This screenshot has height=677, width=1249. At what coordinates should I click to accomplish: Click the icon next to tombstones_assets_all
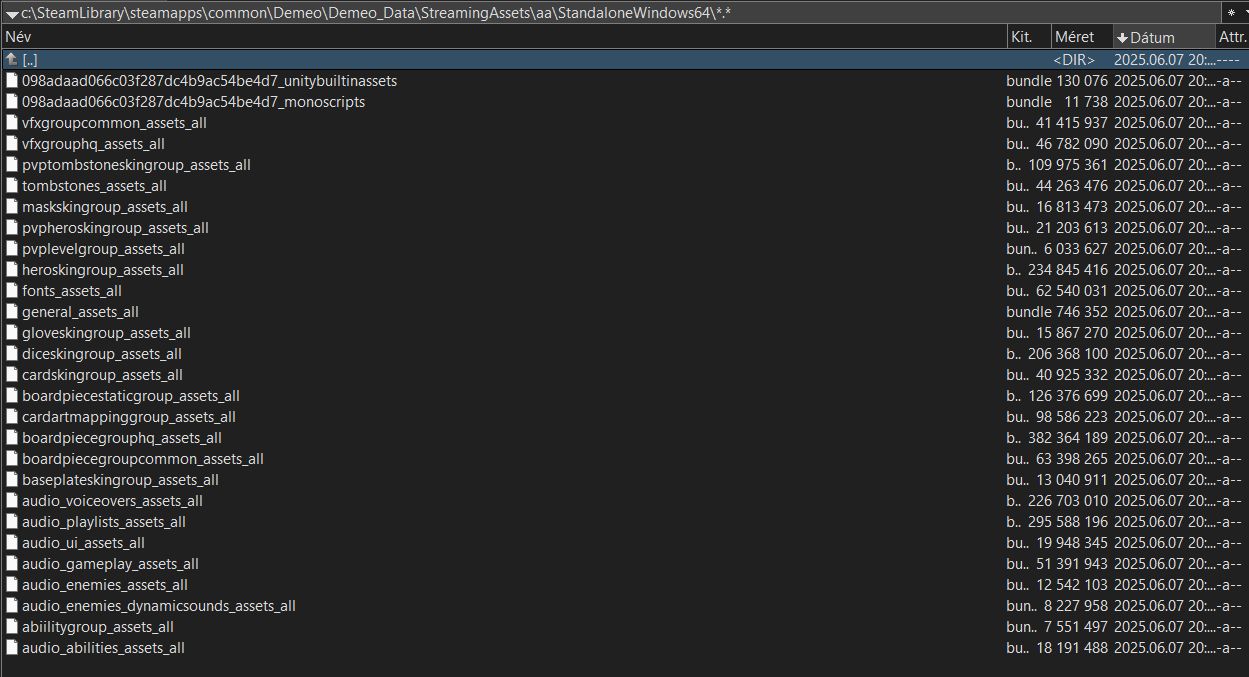coord(12,186)
